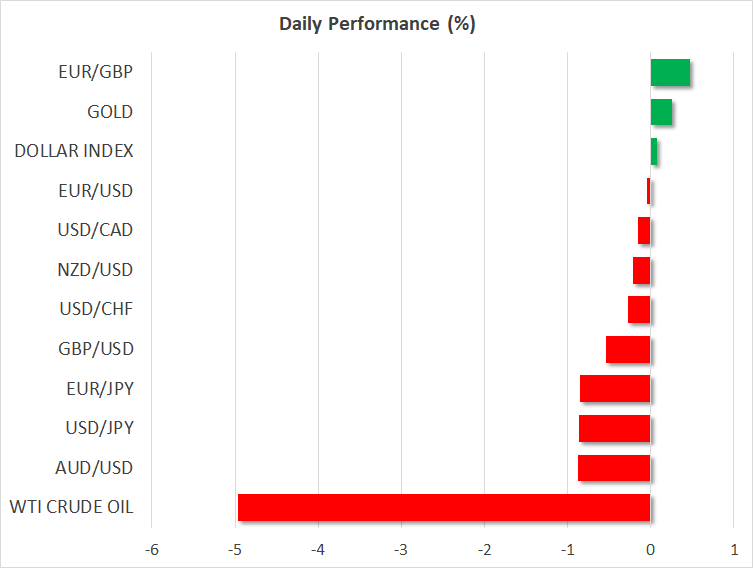753x568 pixels.
Task: Click the green GOLD bar
Action: click(661, 112)
